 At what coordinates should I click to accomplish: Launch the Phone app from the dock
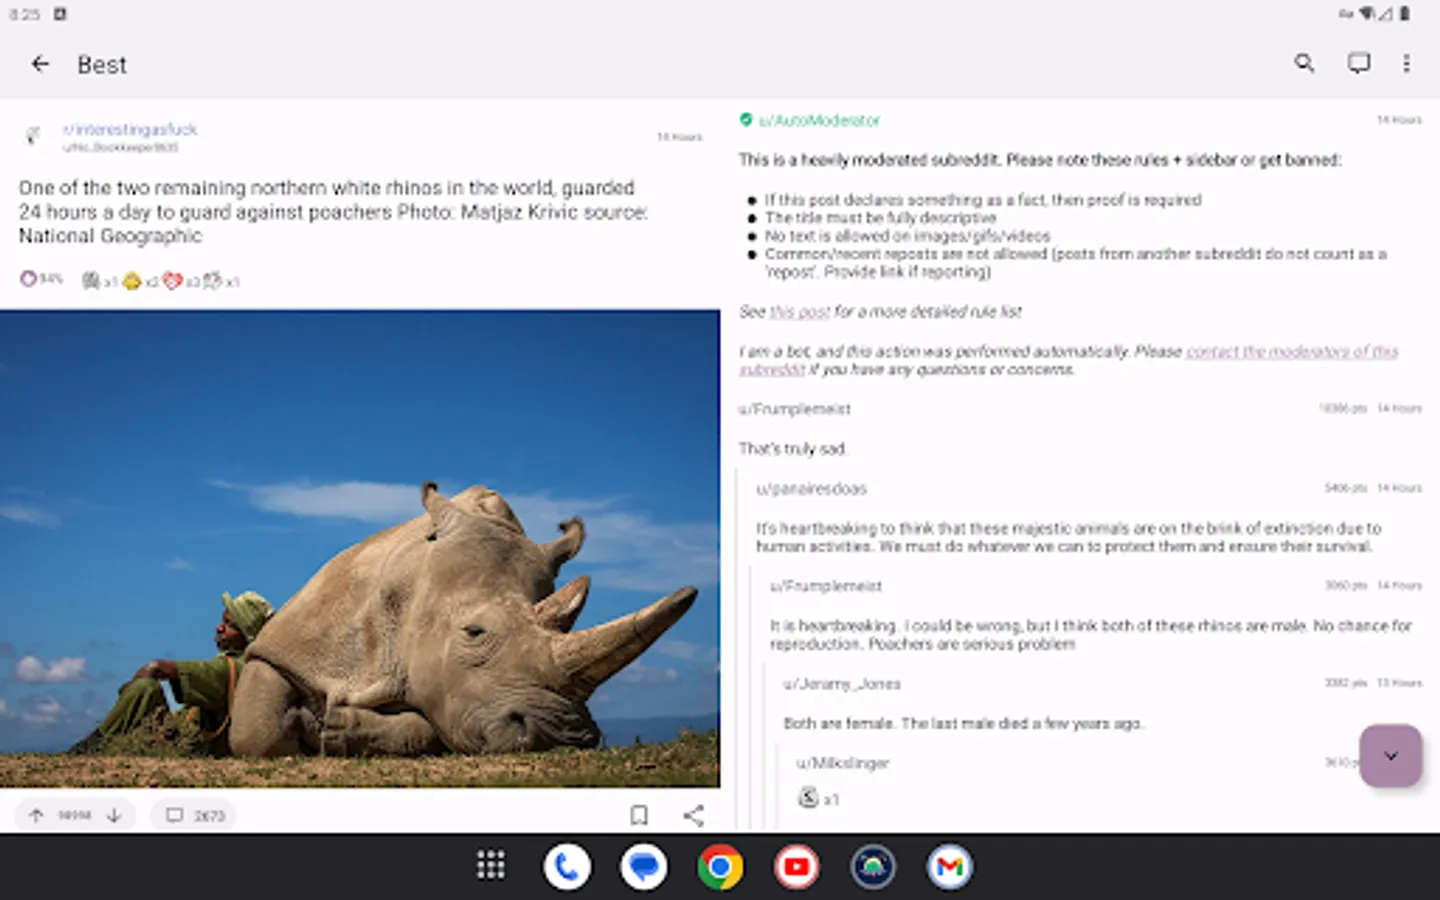pyautogui.click(x=567, y=866)
